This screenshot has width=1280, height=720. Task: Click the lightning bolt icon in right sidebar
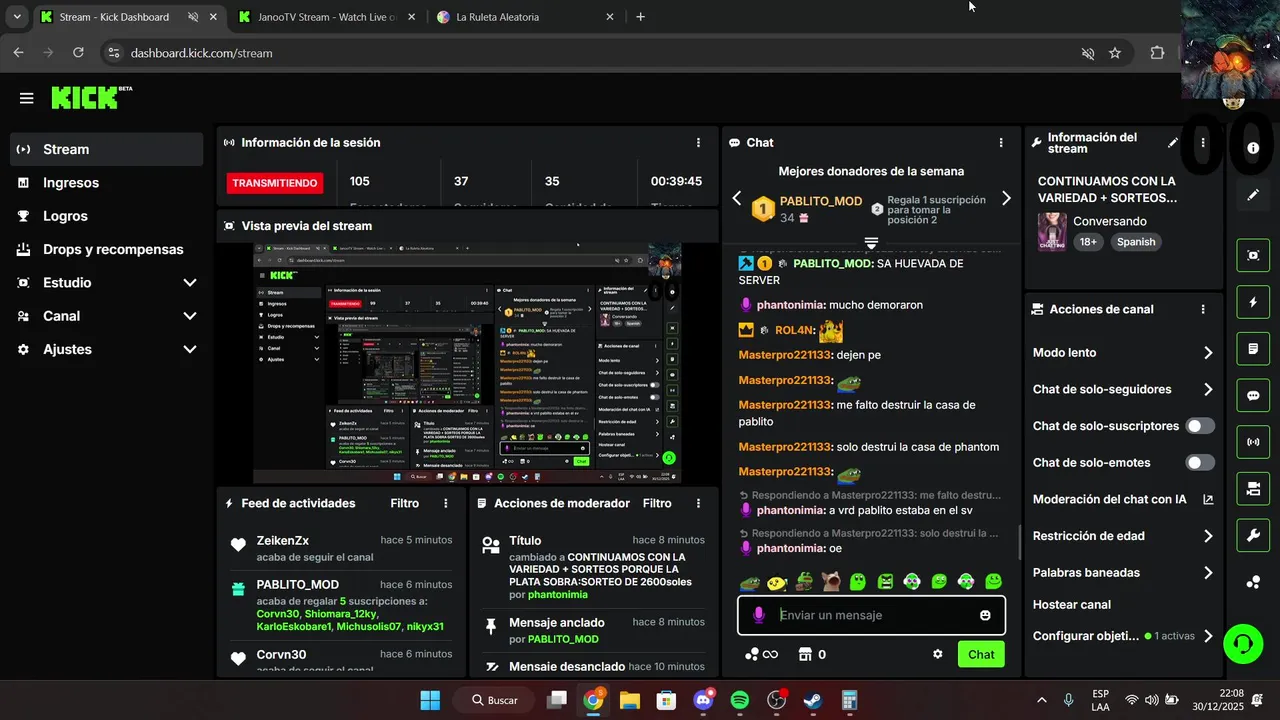coord(1253,302)
